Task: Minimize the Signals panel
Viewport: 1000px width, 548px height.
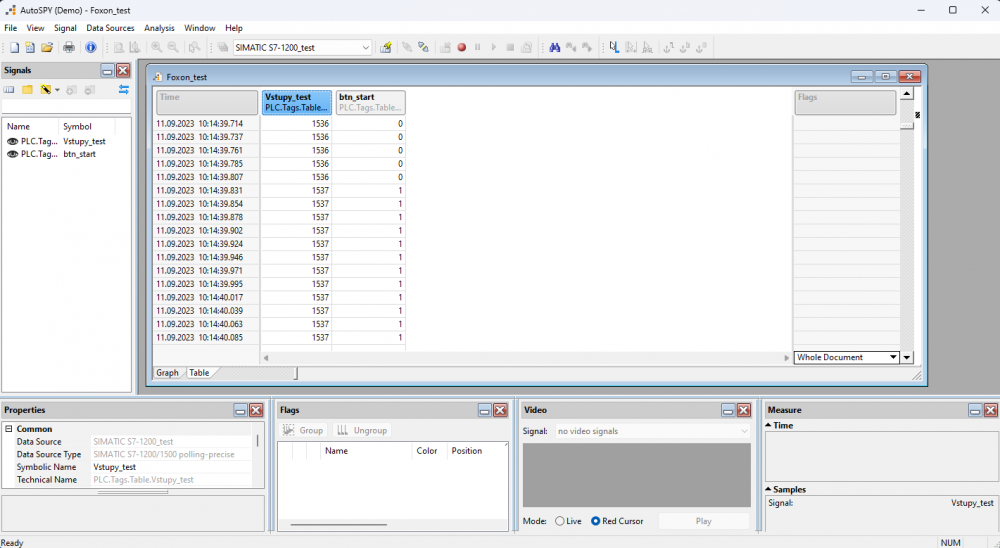Action: coord(107,70)
